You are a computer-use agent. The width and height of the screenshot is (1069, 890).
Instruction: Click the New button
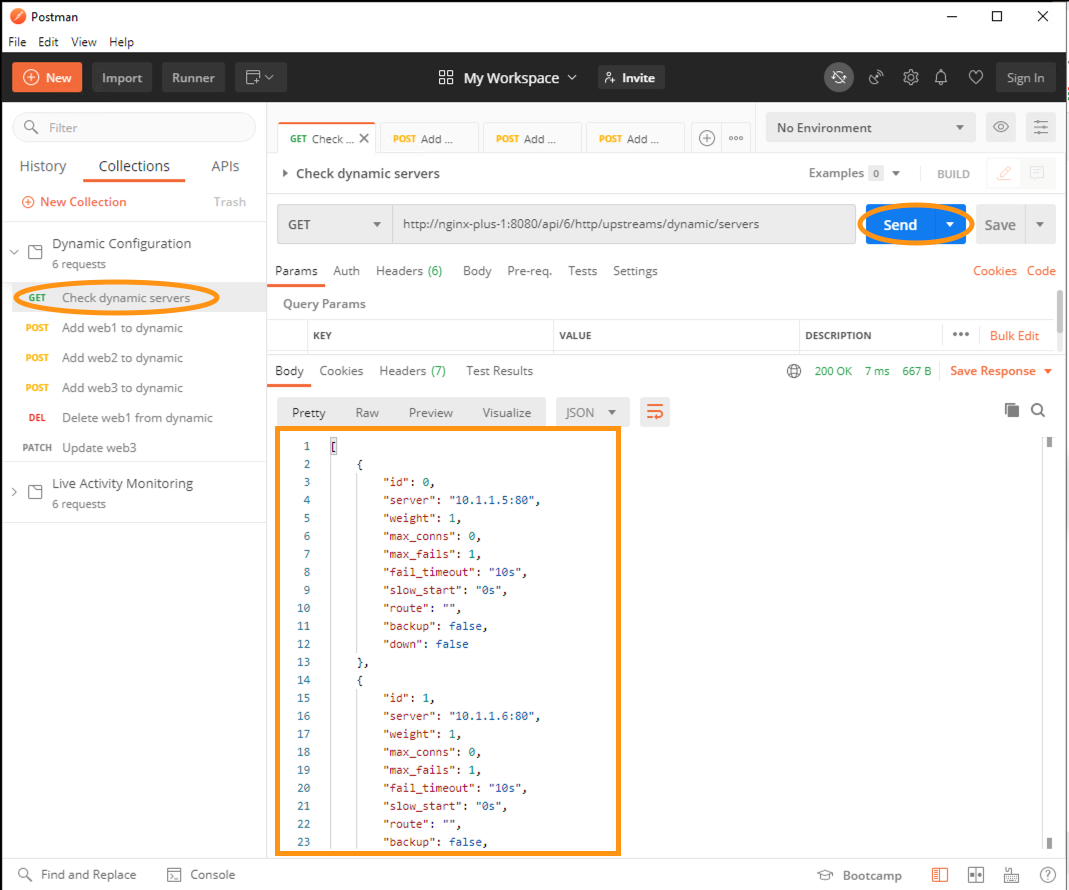click(x=47, y=78)
